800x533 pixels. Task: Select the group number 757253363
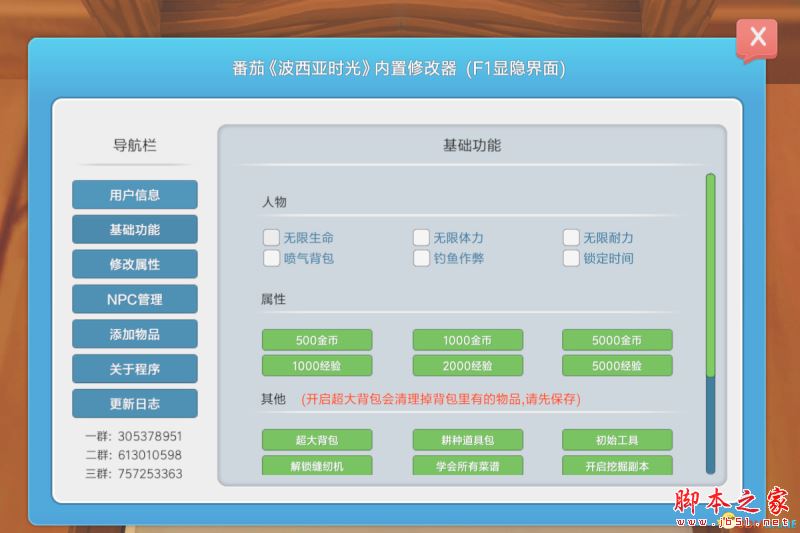click(150, 474)
